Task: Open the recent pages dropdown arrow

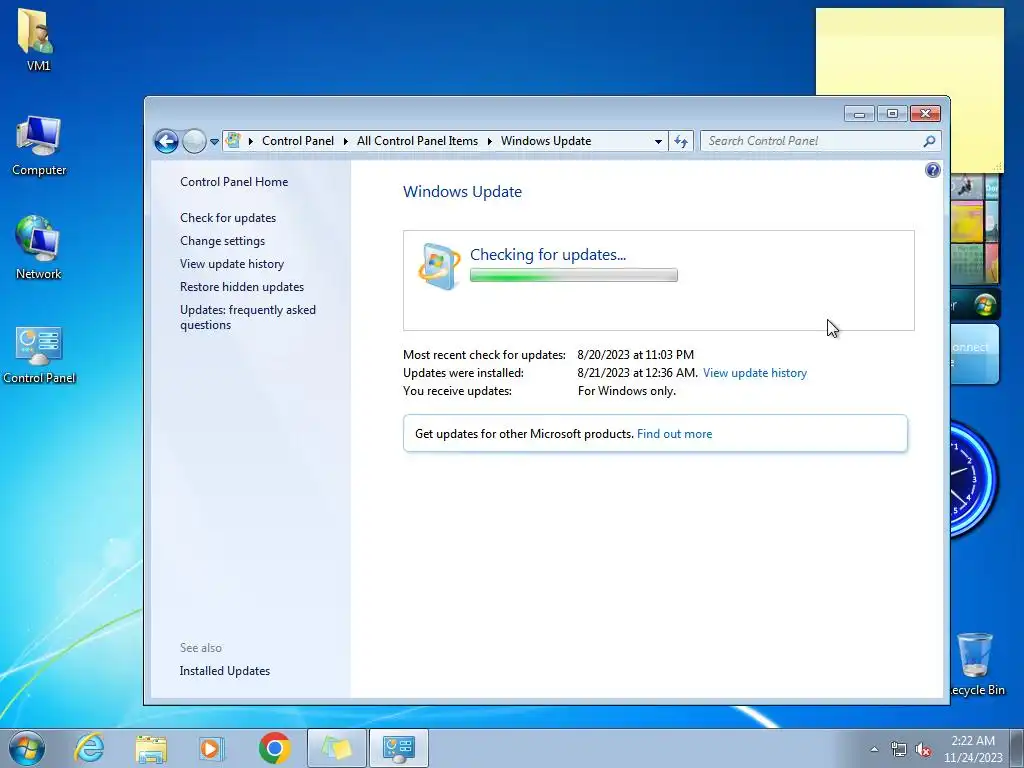Action: (214, 142)
